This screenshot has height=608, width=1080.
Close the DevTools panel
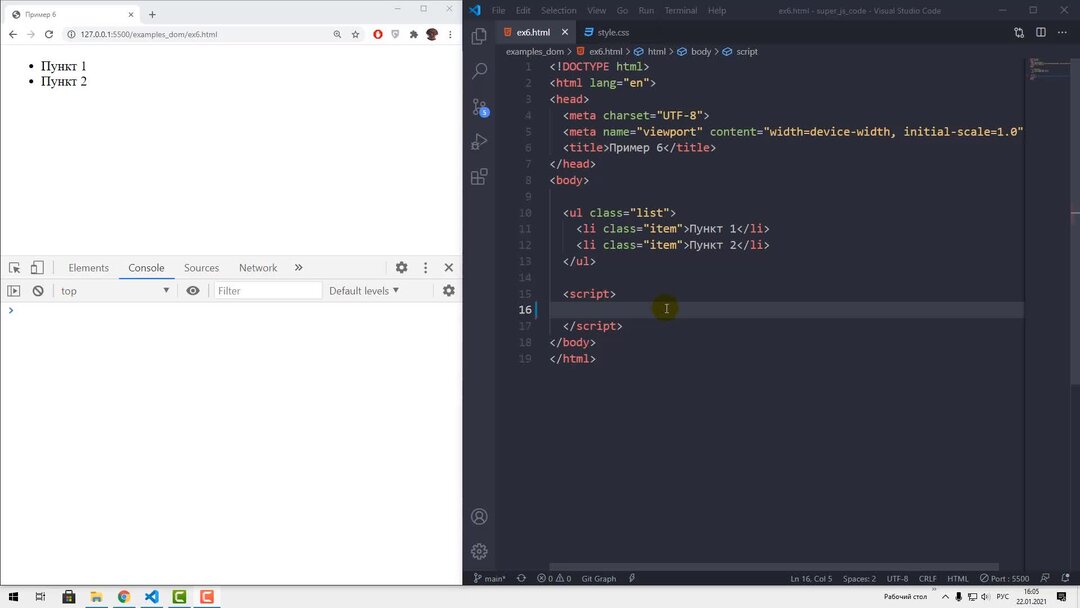[449, 267]
